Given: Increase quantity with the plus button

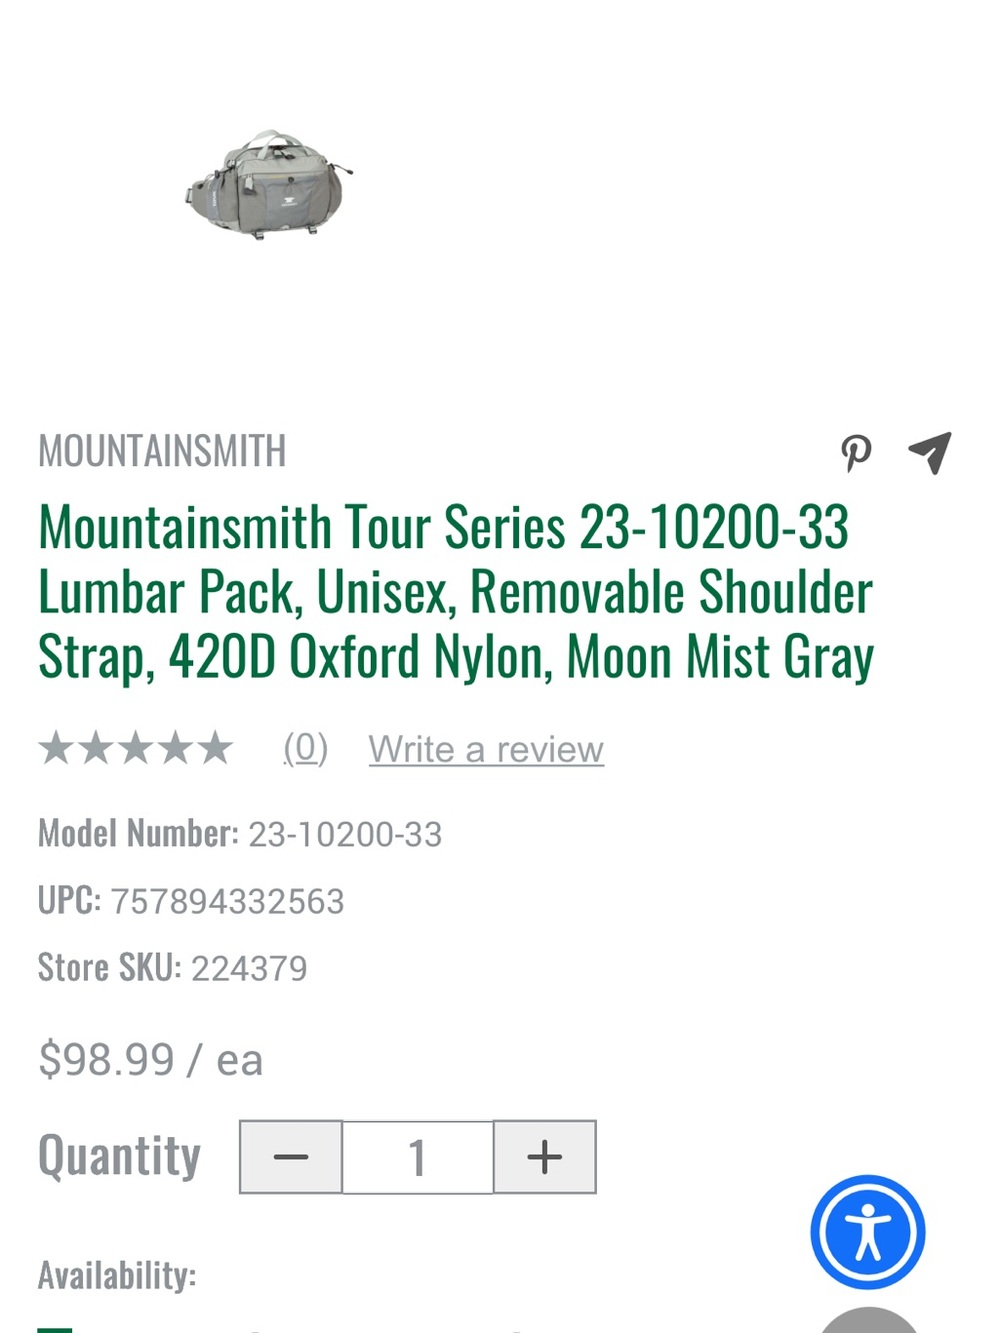Looking at the screenshot, I should 545,1157.
